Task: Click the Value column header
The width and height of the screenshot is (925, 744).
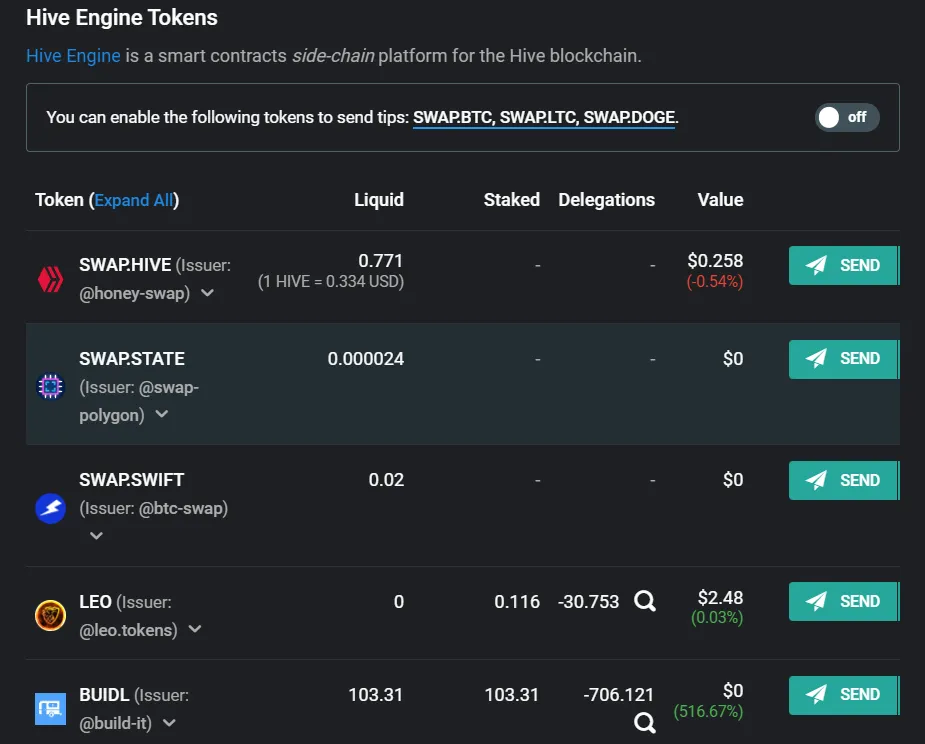Action: pos(720,200)
